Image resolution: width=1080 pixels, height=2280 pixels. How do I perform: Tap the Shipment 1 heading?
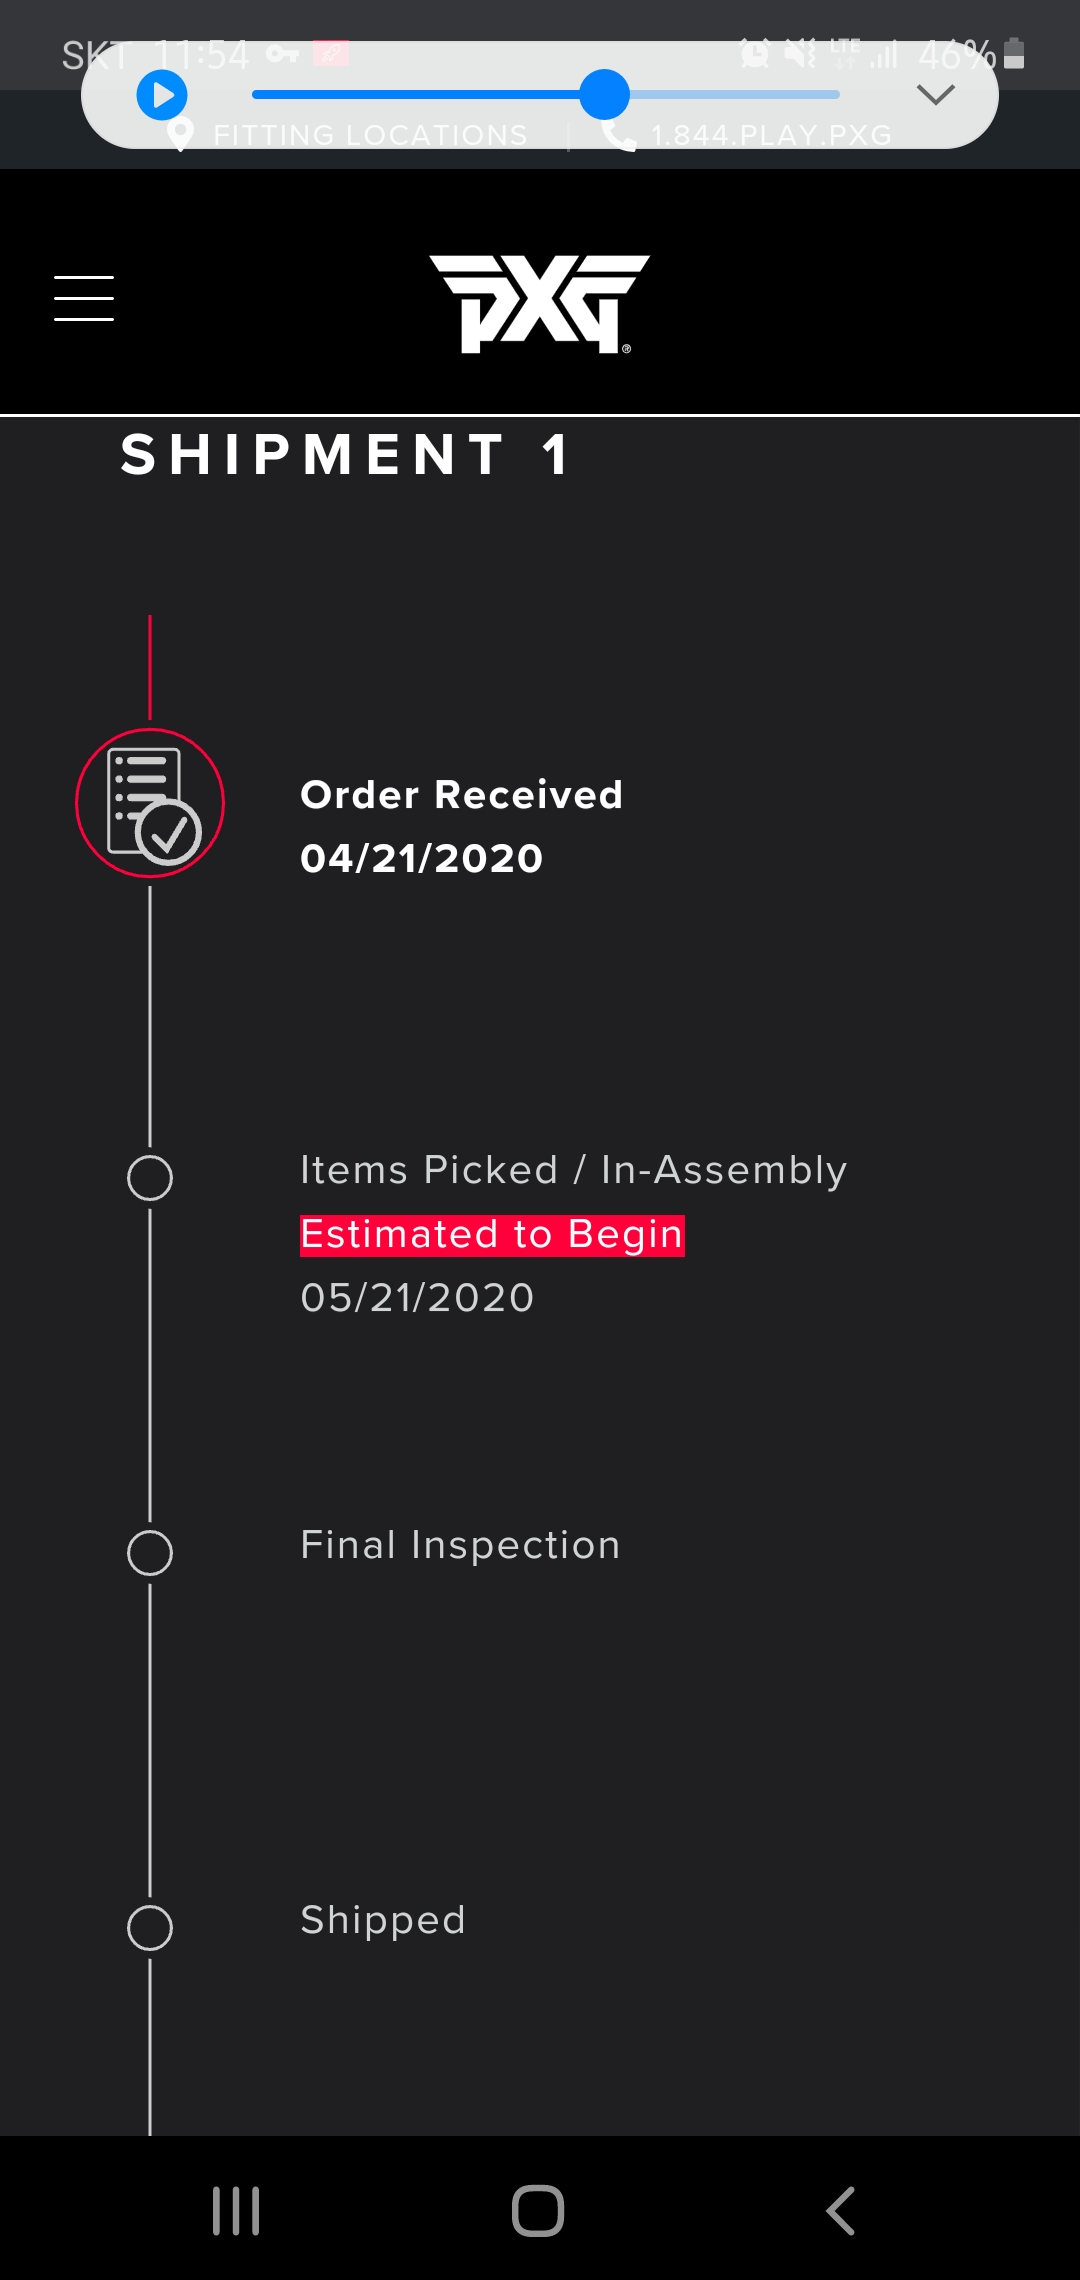[345, 455]
